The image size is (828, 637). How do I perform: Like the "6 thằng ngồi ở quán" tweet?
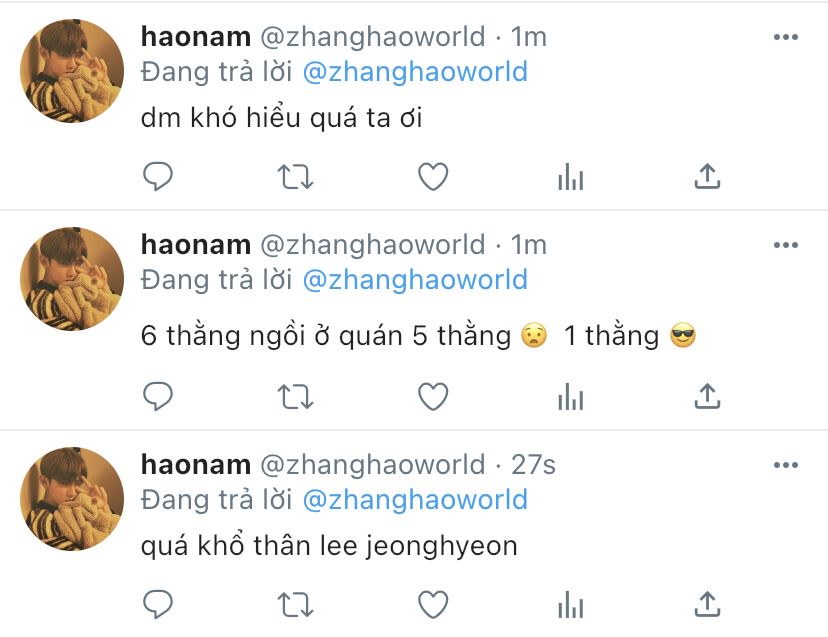click(x=433, y=396)
